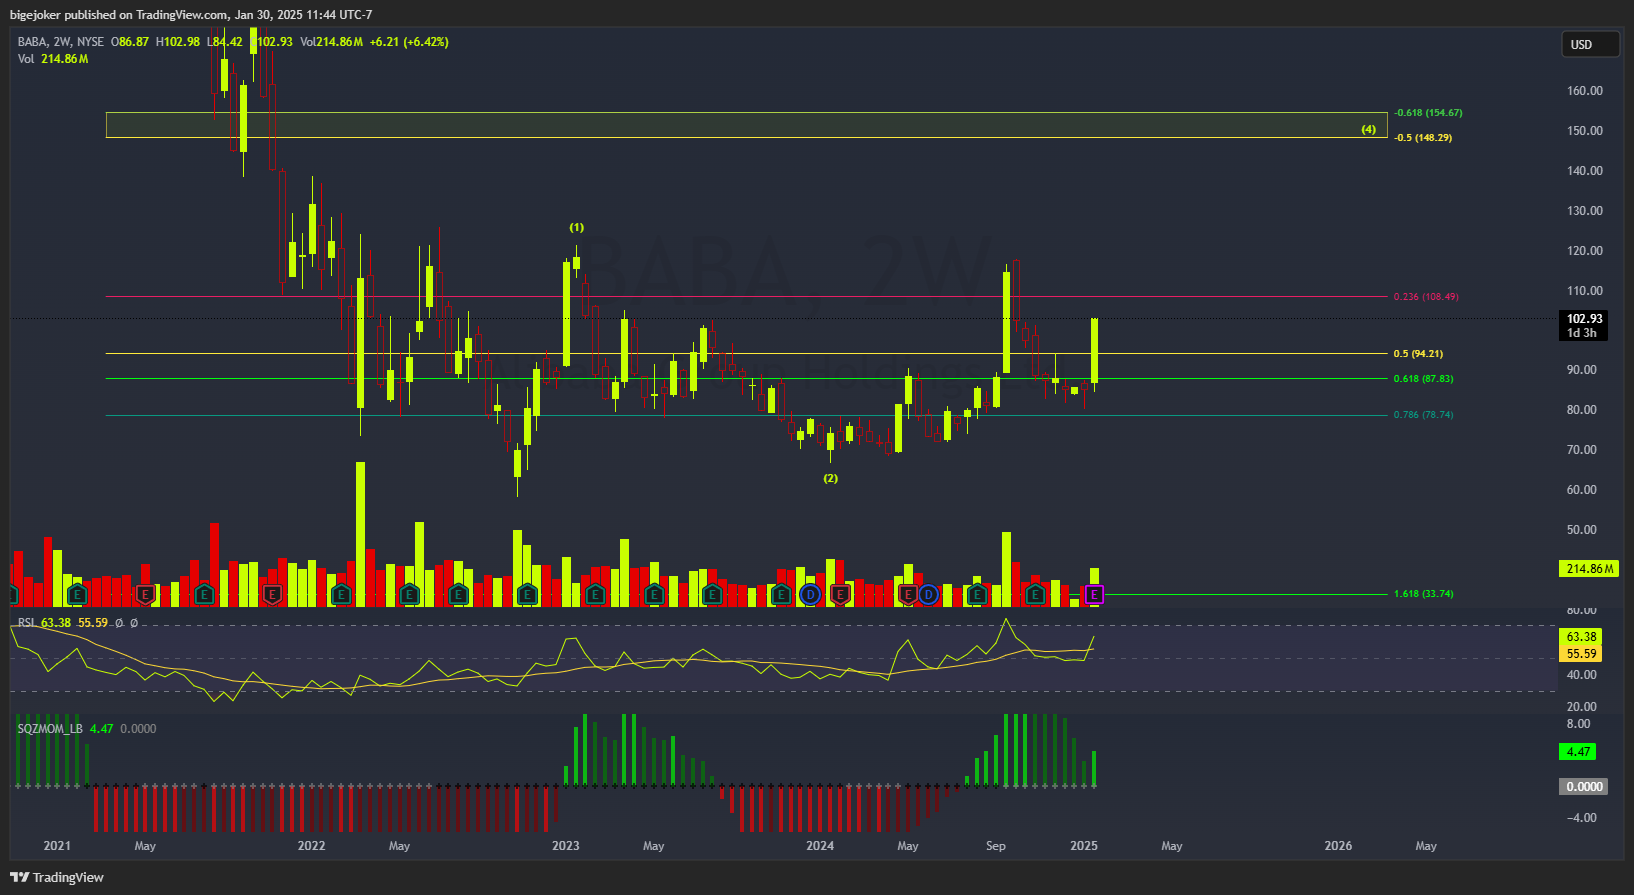Open the green earnings marker at August 2021
The image size is (1634, 895).
pyautogui.click(x=204, y=595)
